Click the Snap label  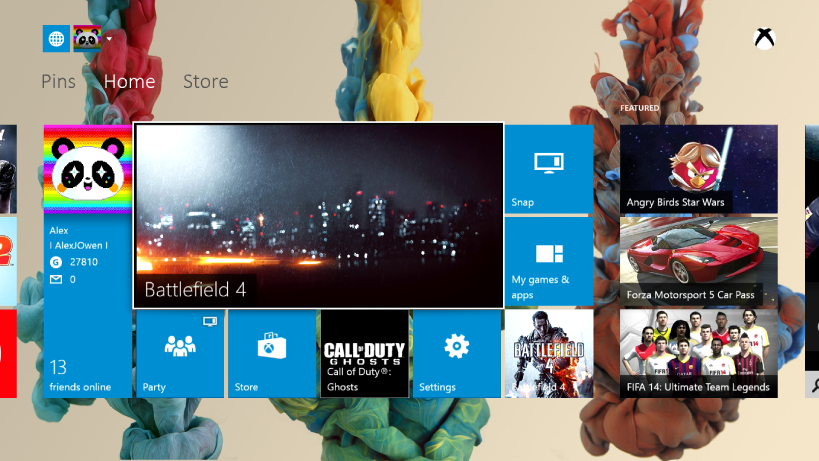[x=522, y=202]
